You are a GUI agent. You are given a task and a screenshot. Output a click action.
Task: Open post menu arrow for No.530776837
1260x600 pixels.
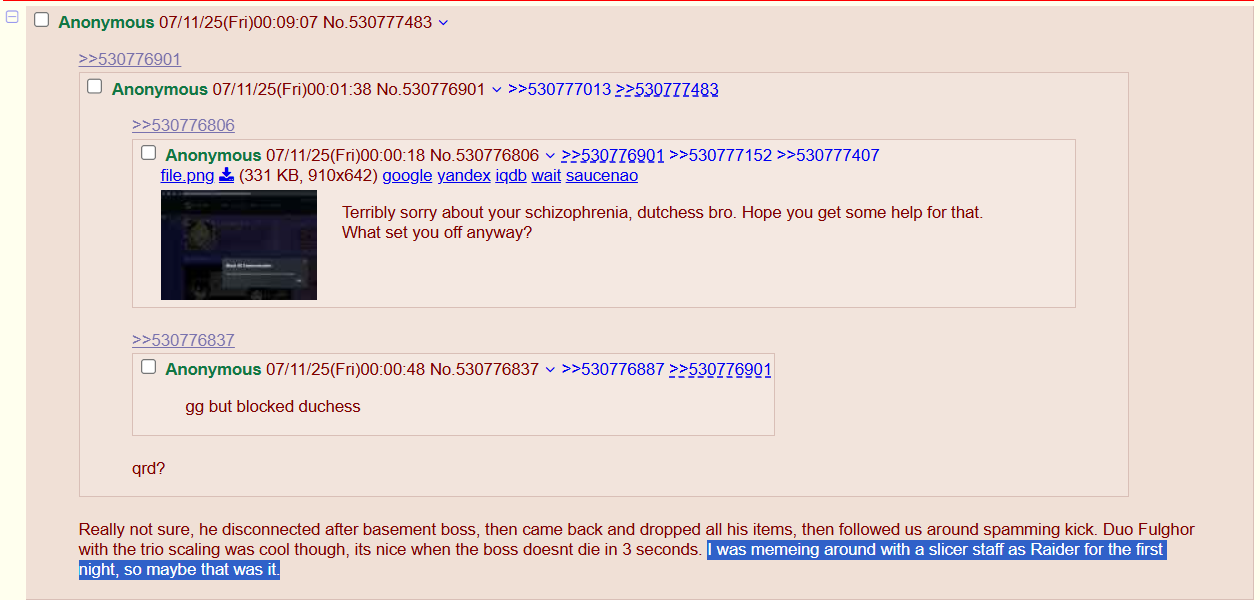(549, 369)
